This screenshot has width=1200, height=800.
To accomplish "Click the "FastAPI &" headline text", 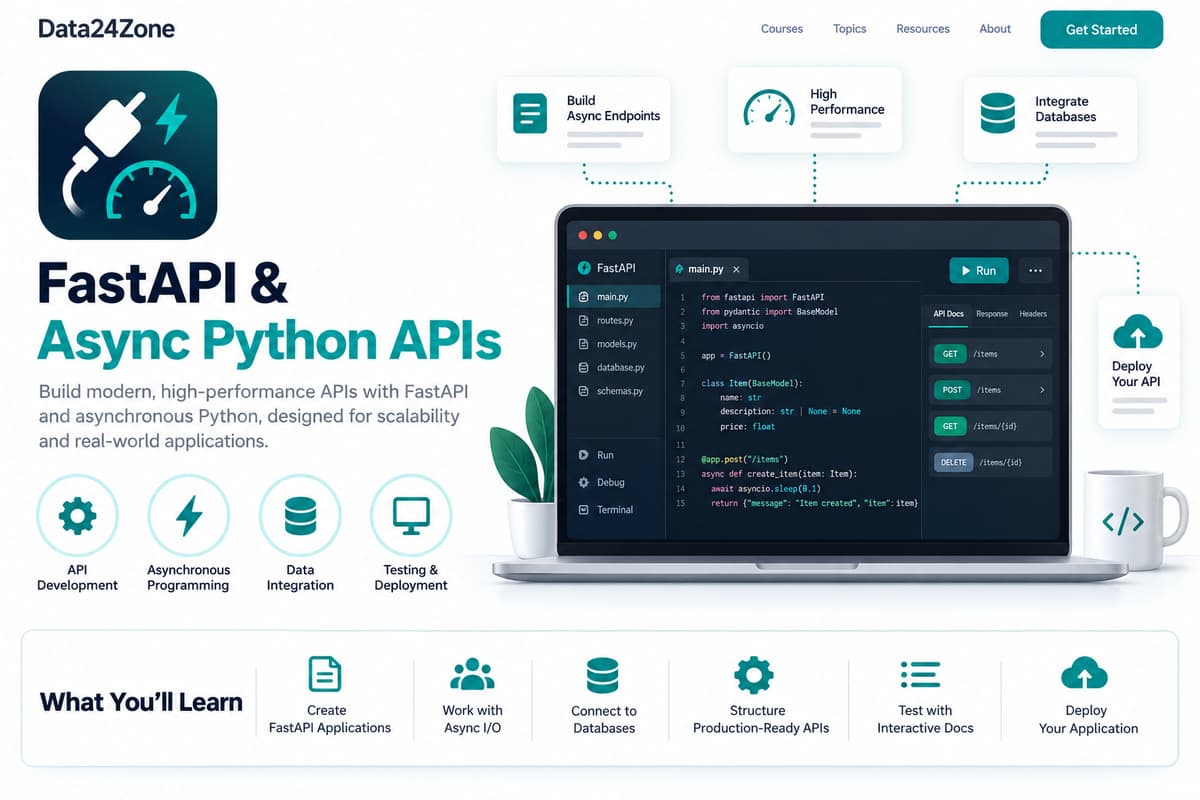I will (x=162, y=282).
